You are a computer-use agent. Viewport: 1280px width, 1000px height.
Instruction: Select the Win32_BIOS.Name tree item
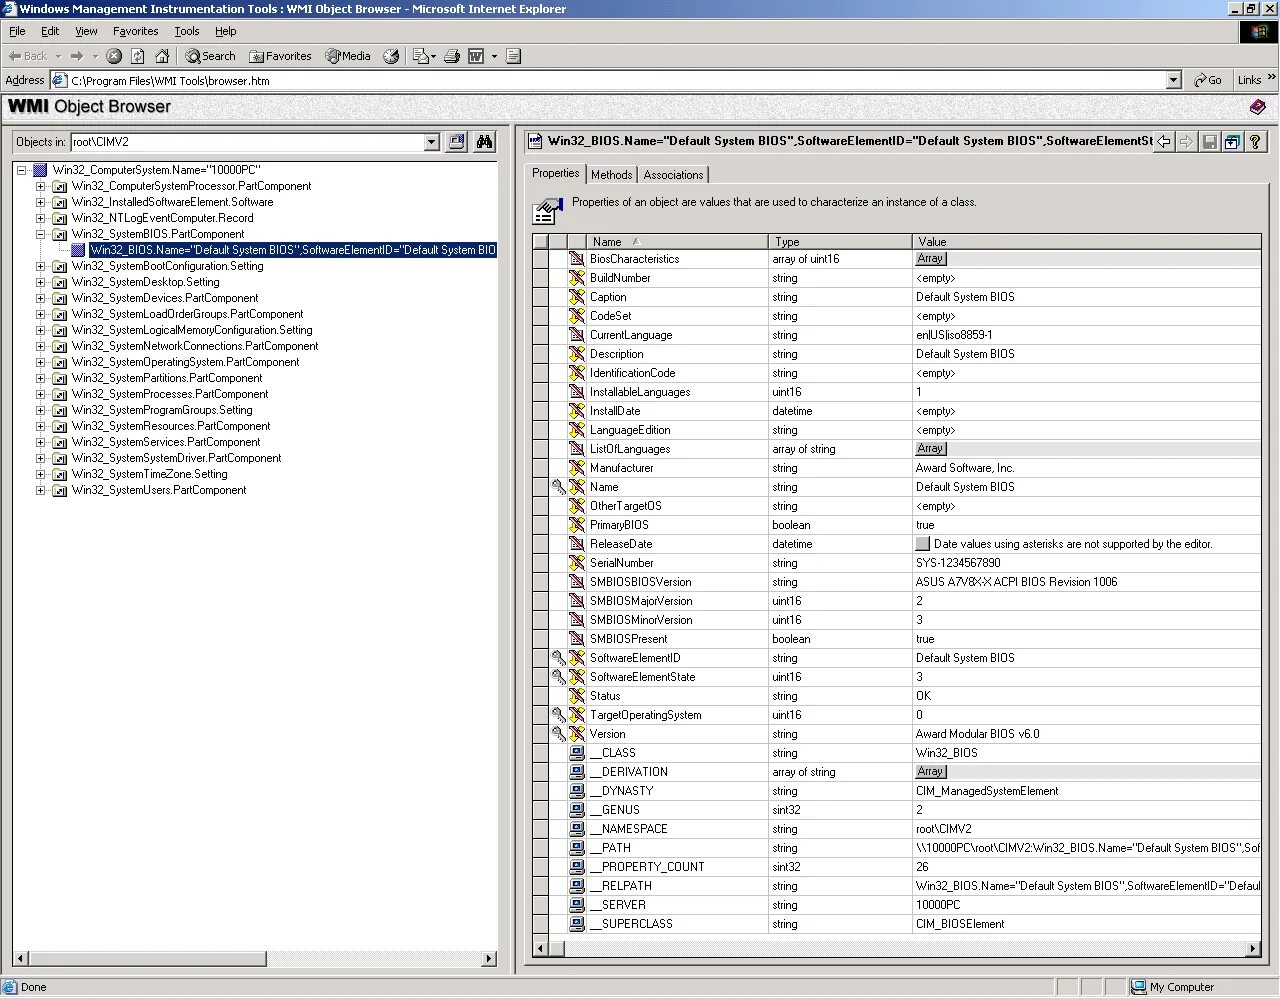tap(293, 250)
